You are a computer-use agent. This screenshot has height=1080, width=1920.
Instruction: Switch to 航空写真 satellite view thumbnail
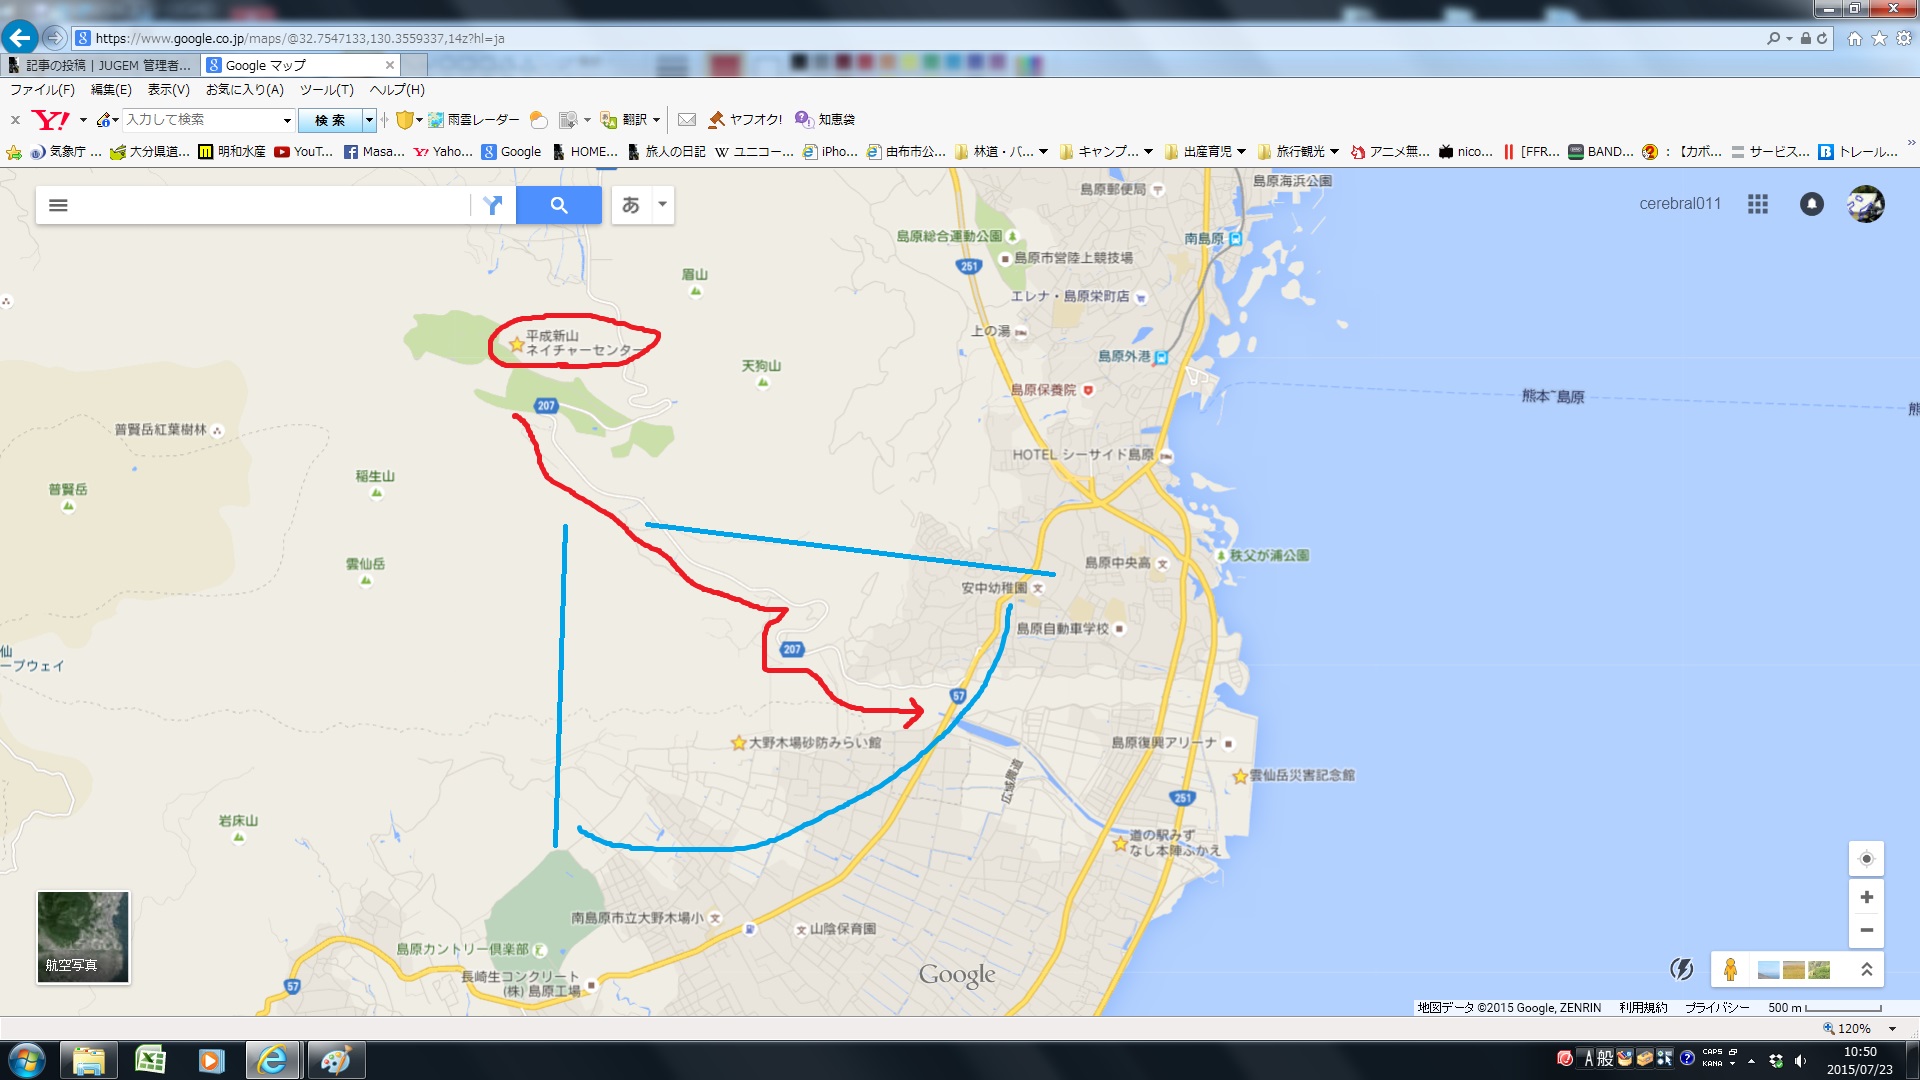83,937
